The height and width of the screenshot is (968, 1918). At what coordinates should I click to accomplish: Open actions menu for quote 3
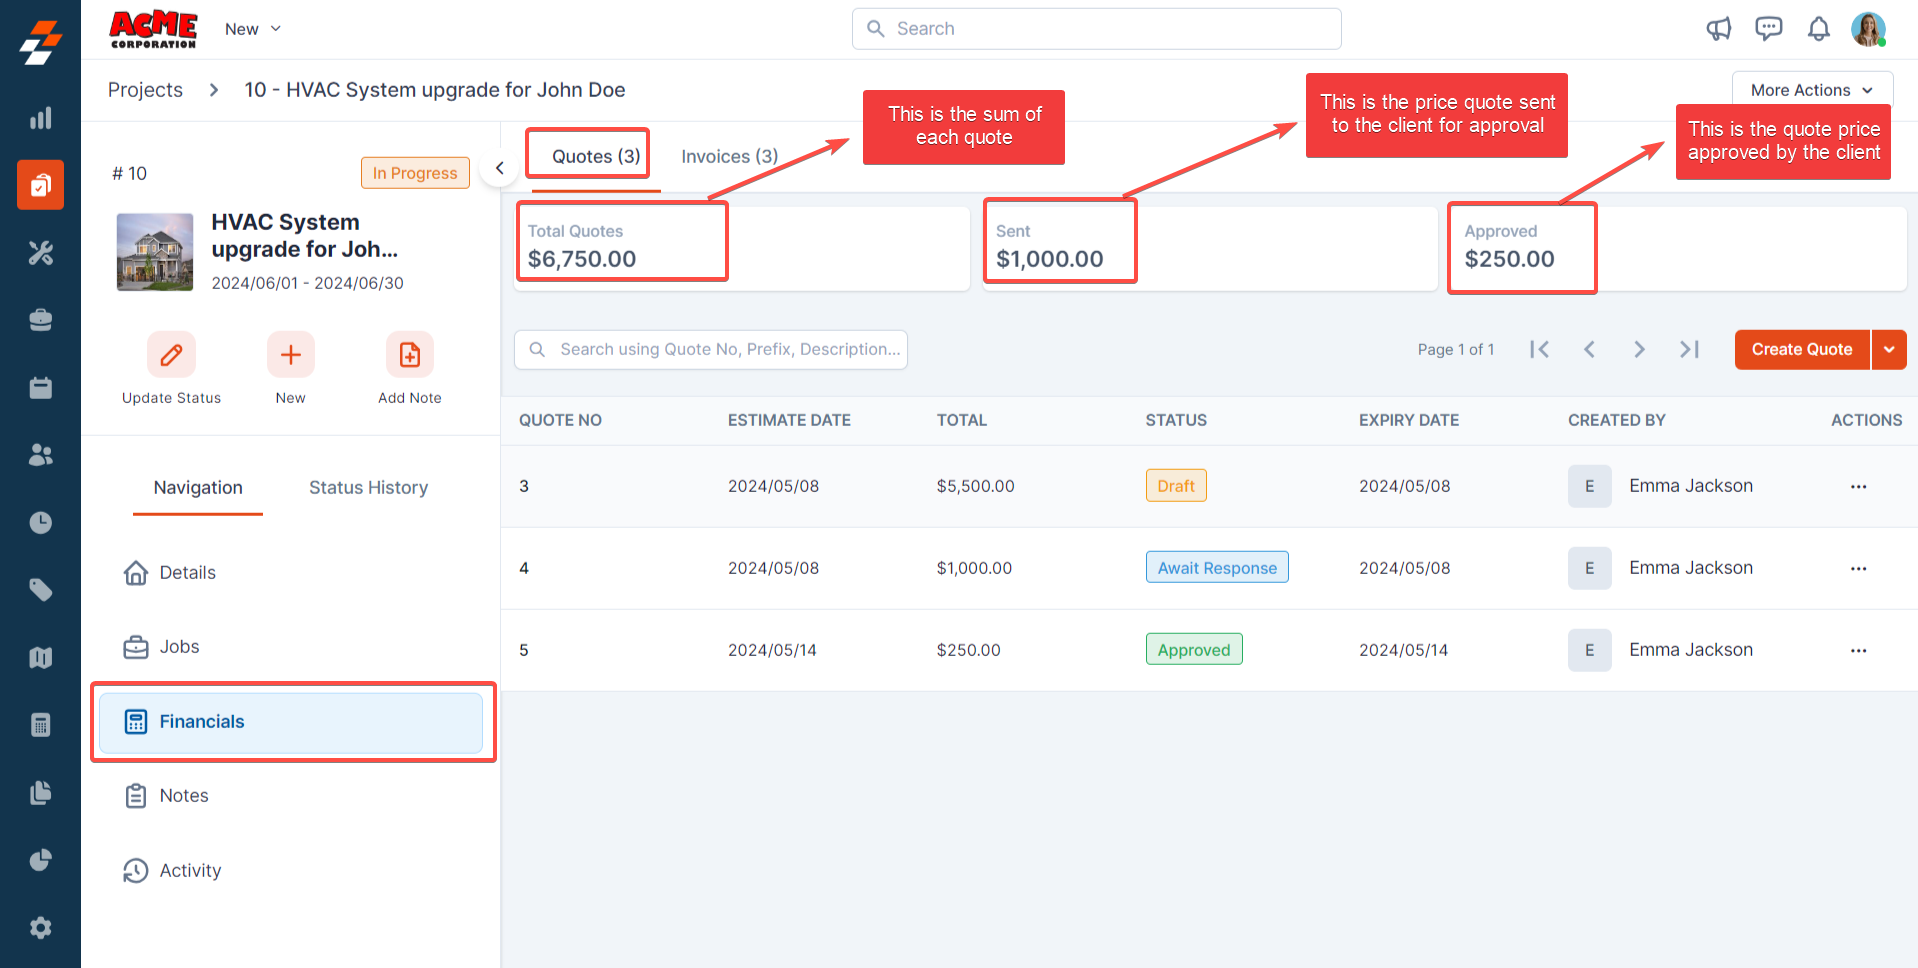(1859, 486)
